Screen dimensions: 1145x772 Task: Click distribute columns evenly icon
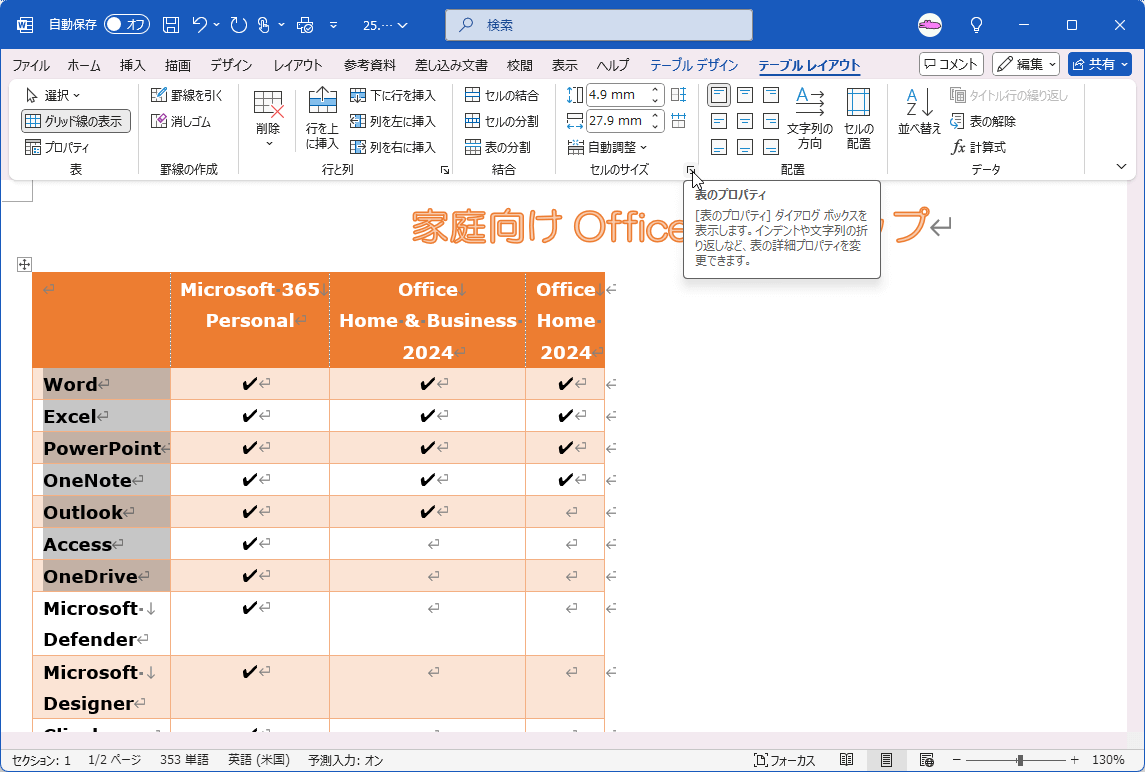[678, 121]
